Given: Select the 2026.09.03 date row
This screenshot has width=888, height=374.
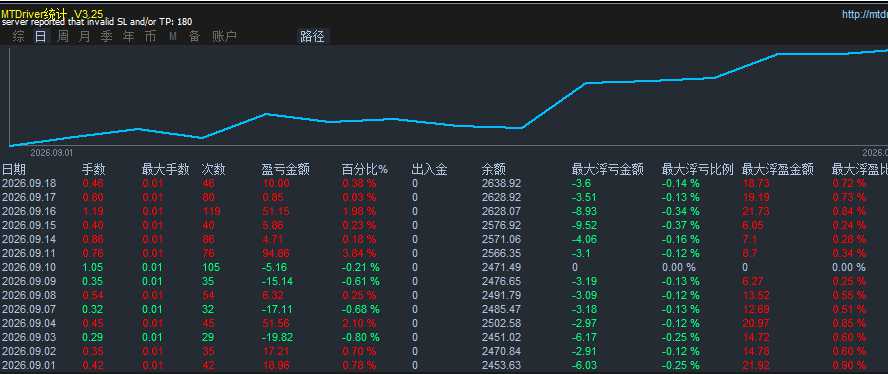Looking at the screenshot, I should click(29, 337).
